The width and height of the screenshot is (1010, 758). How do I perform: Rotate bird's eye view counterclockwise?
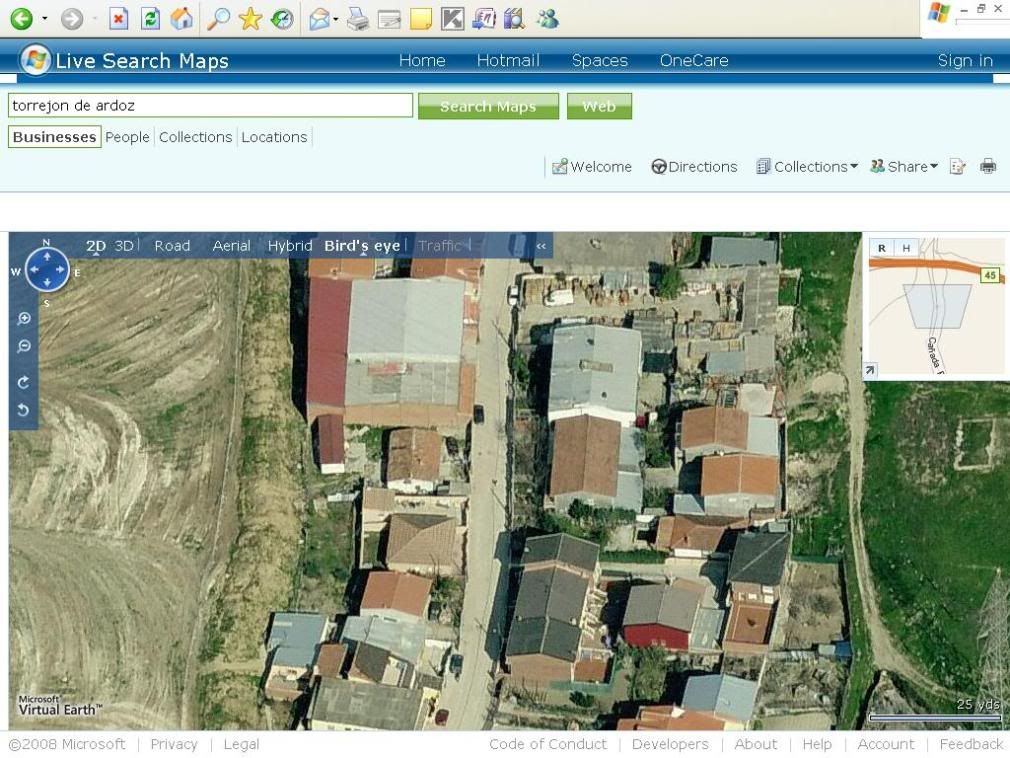click(24, 410)
